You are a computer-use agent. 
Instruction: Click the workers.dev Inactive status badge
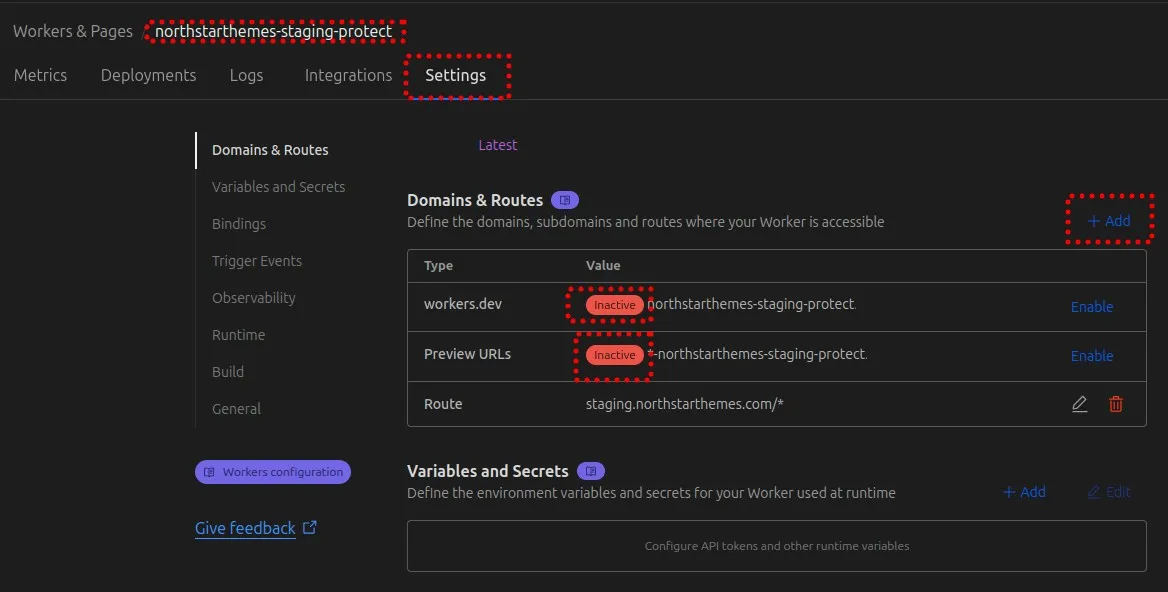(x=615, y=305)
